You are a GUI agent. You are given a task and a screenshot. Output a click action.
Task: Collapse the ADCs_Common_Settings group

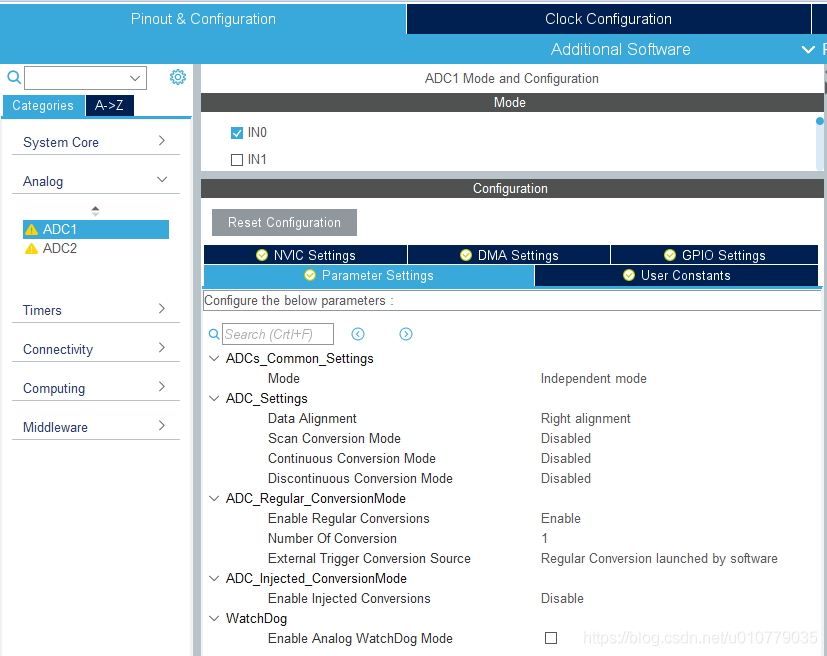coord(214,359)
